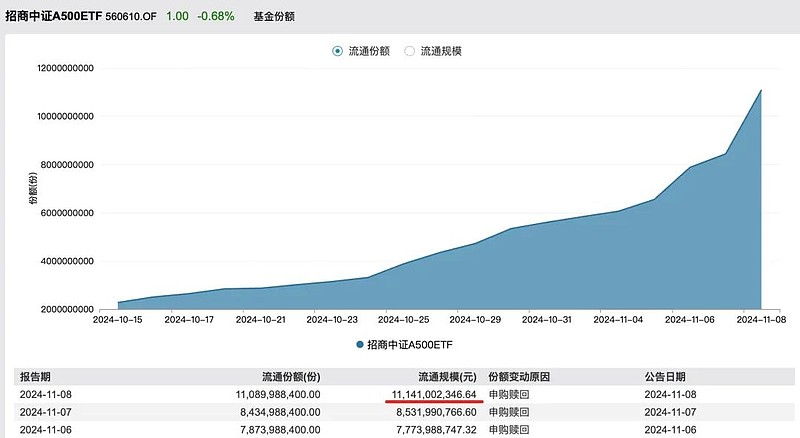Select report date 2024-11-07 in first column

pos(46,412)
